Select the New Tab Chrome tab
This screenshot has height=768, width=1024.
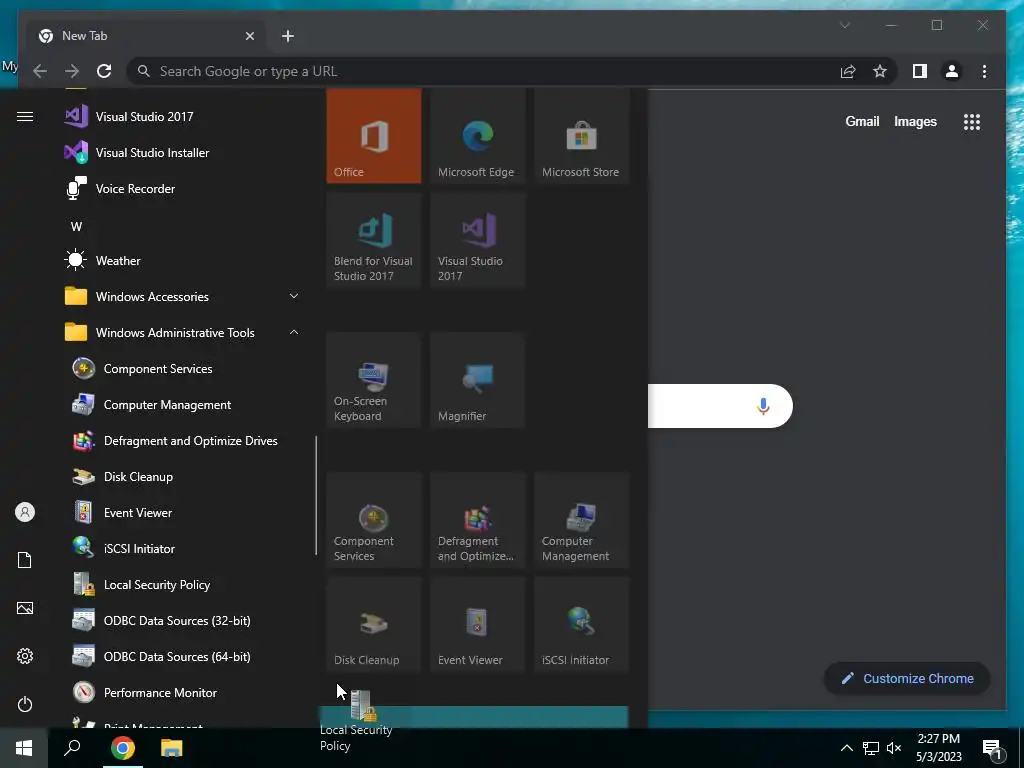click(144, 35)
